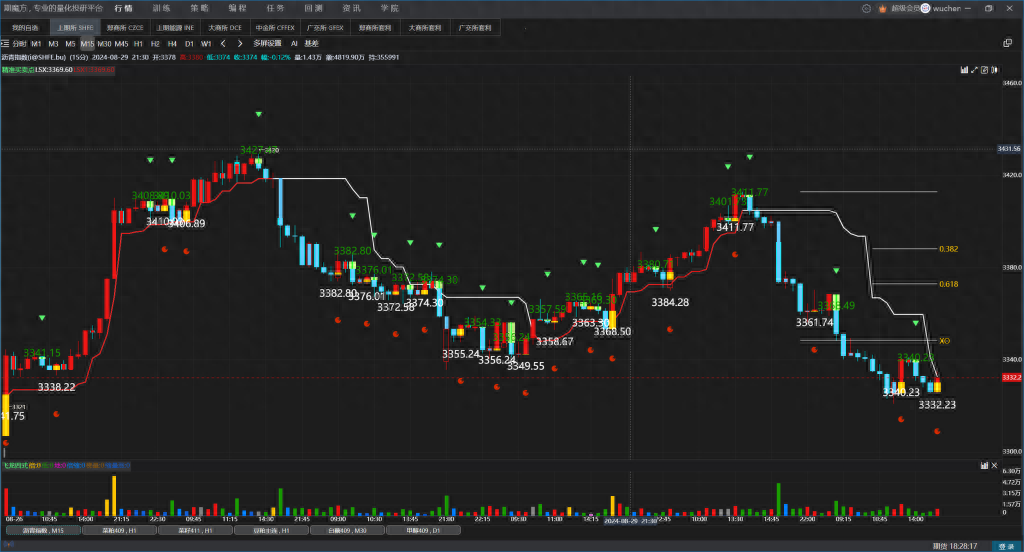Switch to 中金所 CFFEX tab
1024x552 pixels.
(x=275, y=28)
